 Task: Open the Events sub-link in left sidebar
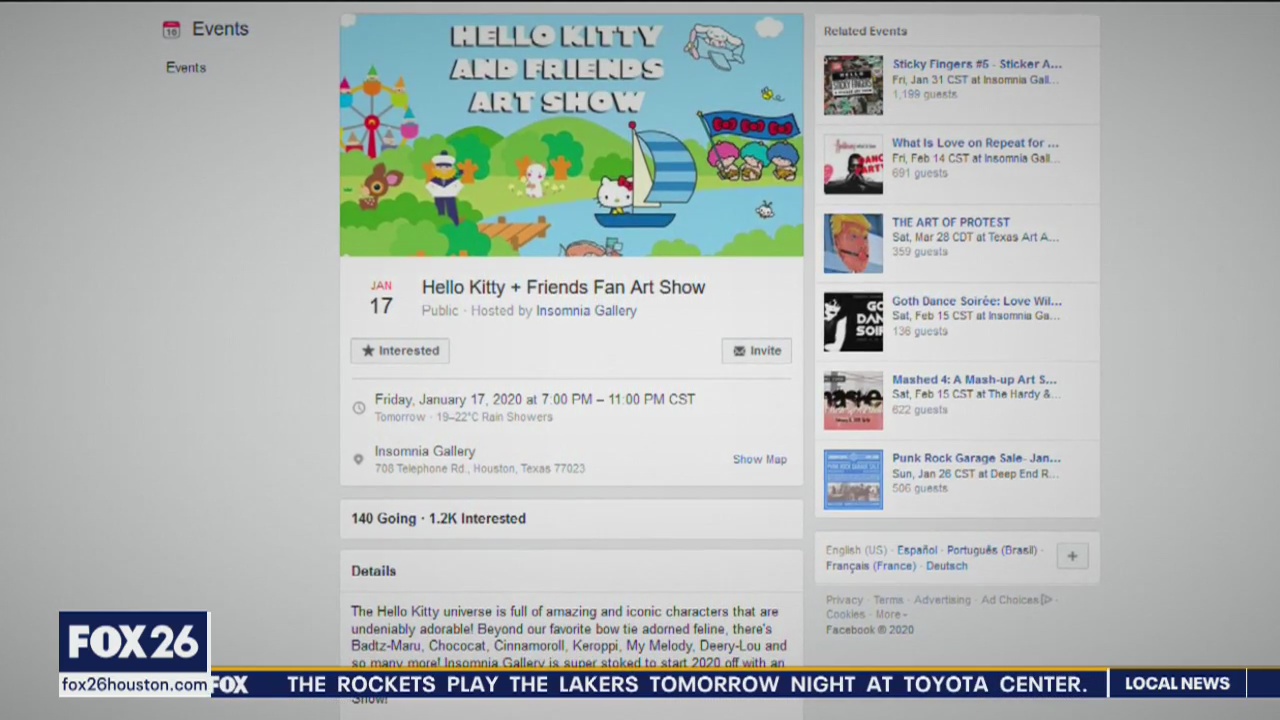pos(186,68)
